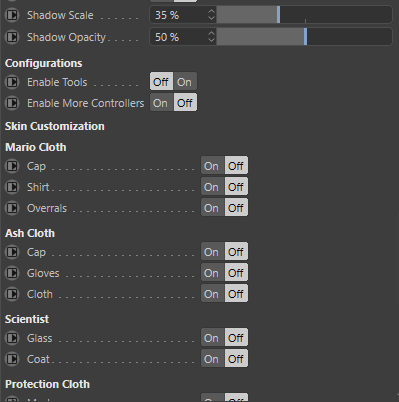The height and width of the screenshot is (402, 399).
Task: Turn On the Enable Tools option
Action: tap(185, 82)
